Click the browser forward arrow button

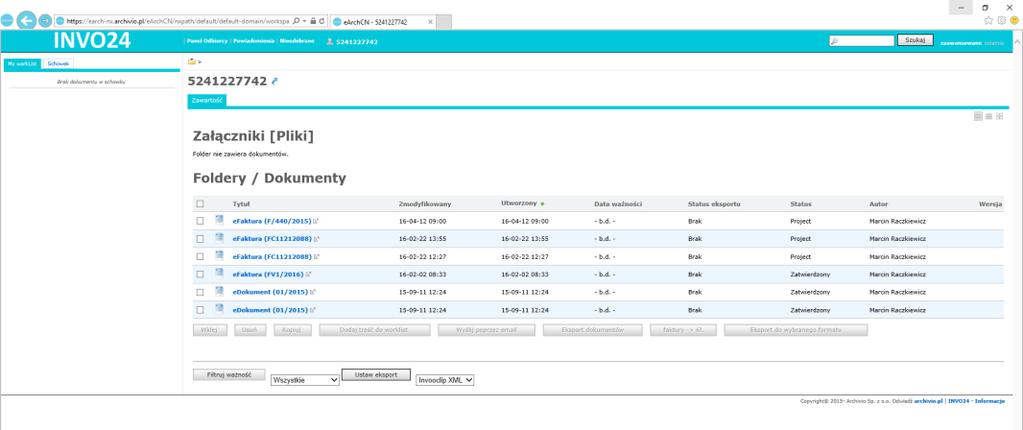pyautogui.click(x=45, y=20)
